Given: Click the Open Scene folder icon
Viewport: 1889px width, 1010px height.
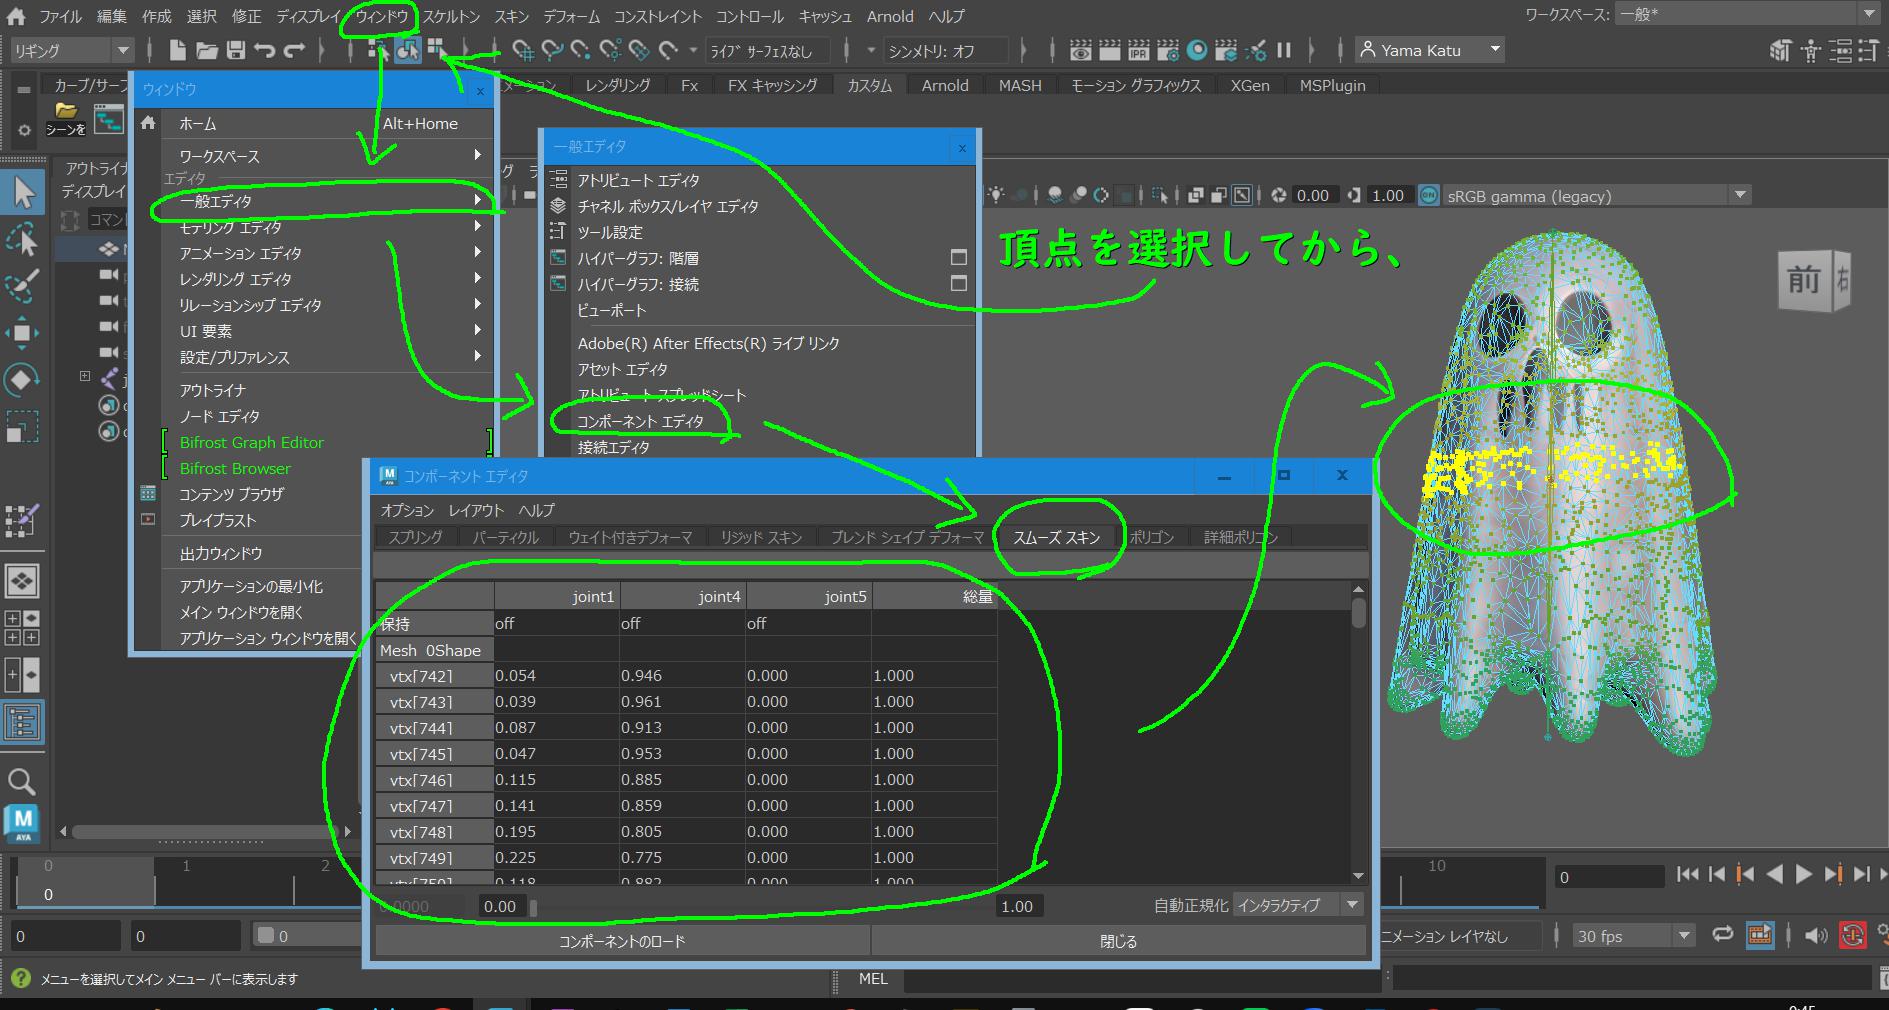Looking at the screenshot, I should tap(207, 50).
